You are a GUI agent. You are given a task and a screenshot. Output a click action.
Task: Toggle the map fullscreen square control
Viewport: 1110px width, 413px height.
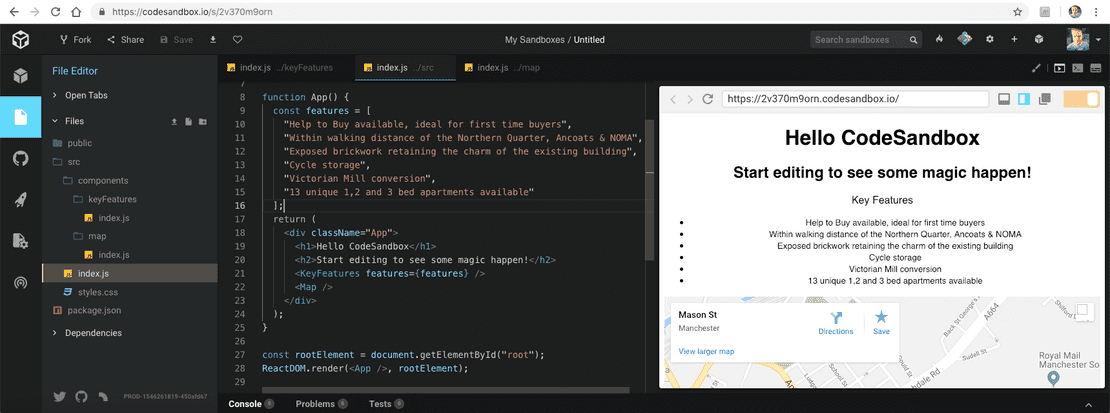(x=1084, y=312)
